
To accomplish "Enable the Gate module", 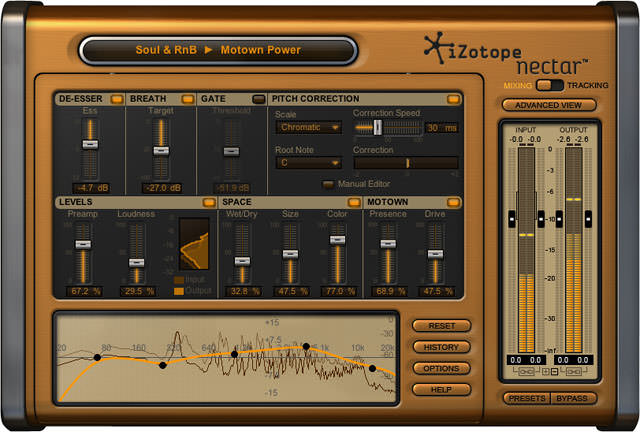I will (259, 99).
